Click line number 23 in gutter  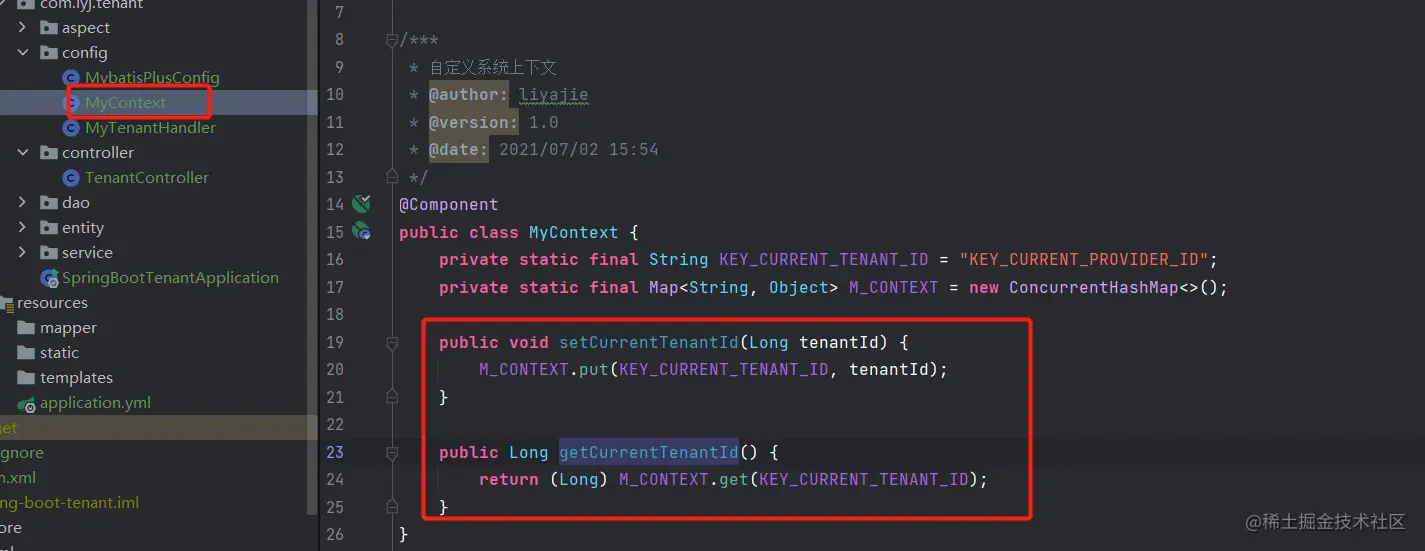pos(335,452)
